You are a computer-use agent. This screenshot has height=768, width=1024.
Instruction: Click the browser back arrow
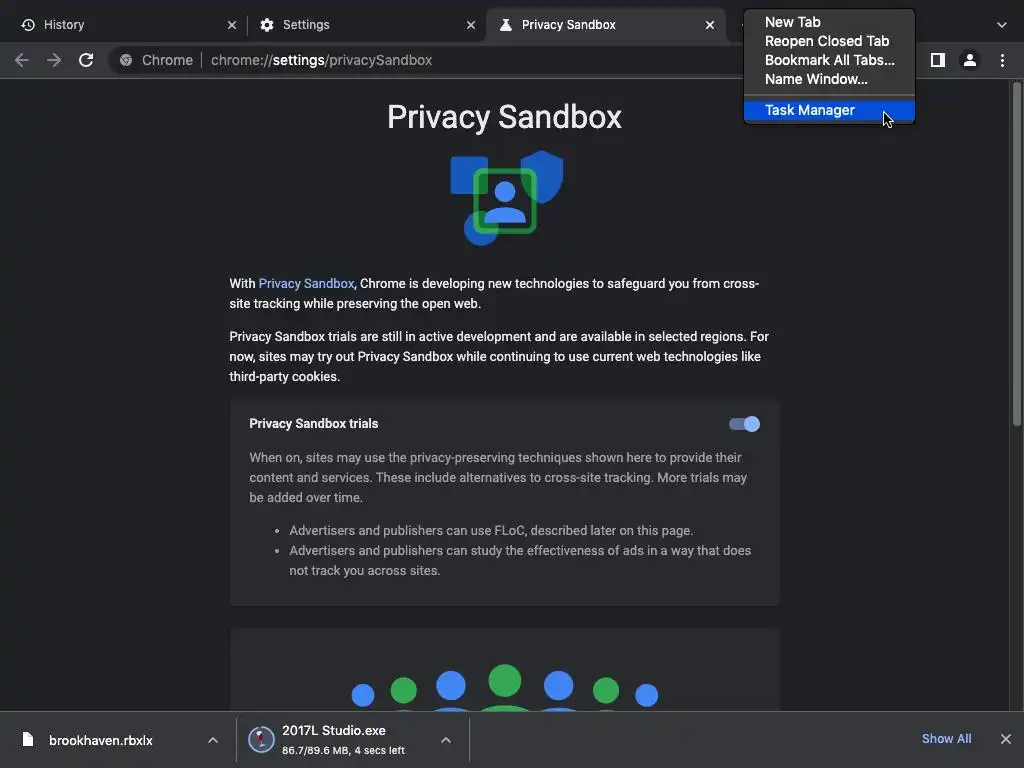point(22,60)
